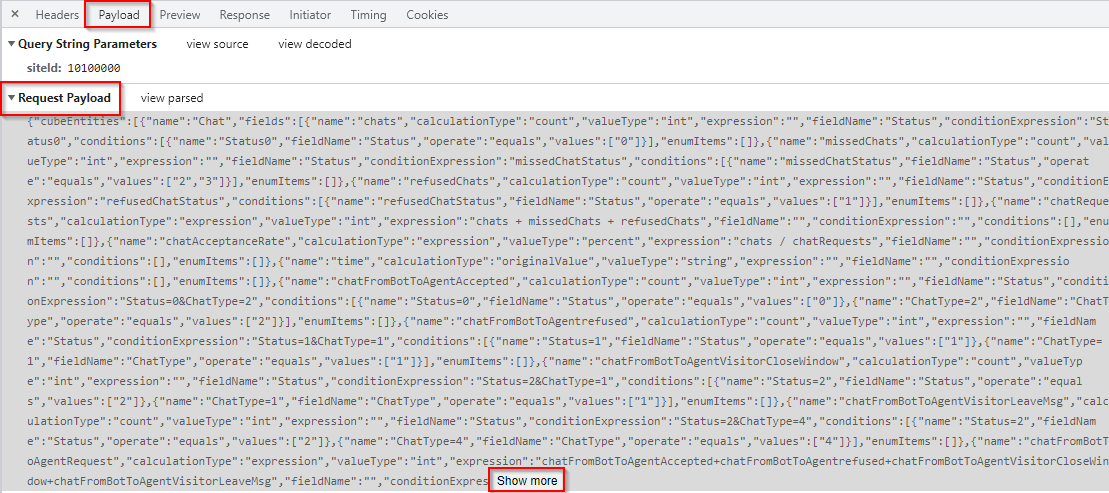Click view source for query parameters
Screen dimensions: 1109x493
[x=217, y=44]
